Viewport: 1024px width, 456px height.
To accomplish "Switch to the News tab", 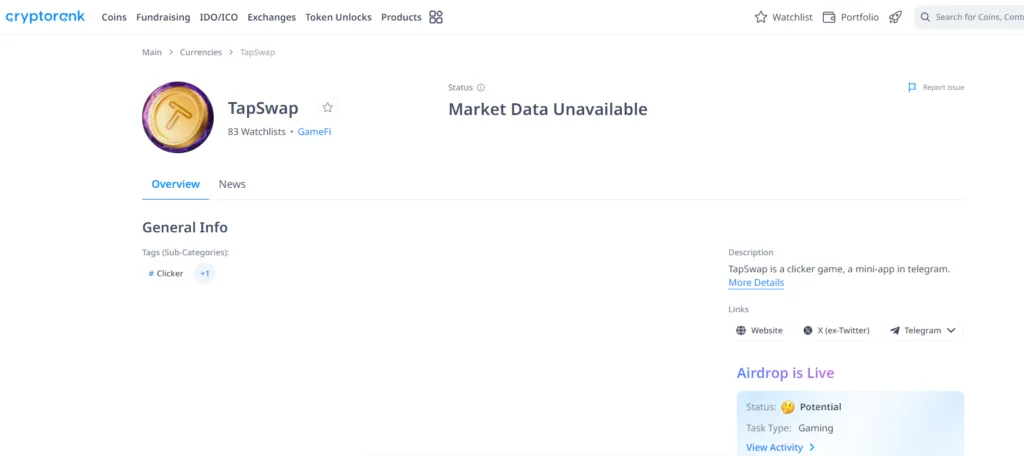I will click(x=232, y=184).
